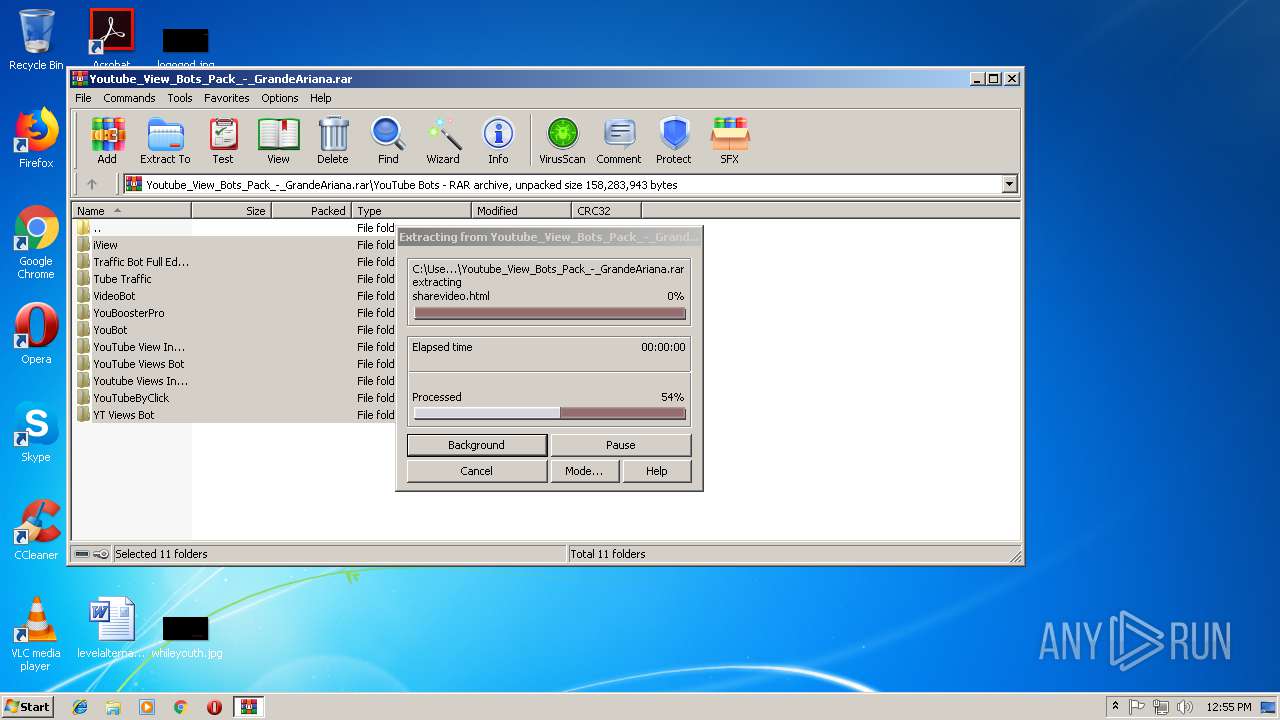
Task: Click the WinRAR taskbar button
Action: 249,707
